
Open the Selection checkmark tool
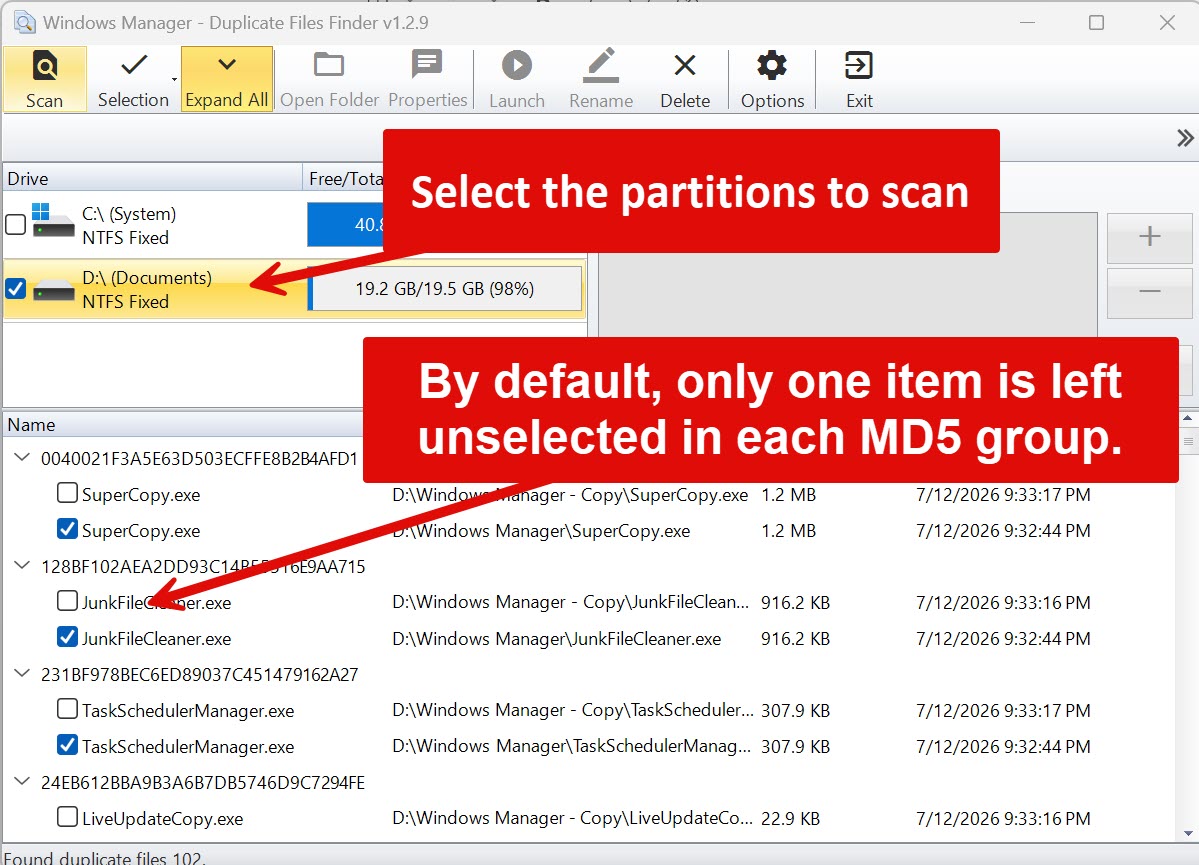pyautogui.click(x=133, y=80)
